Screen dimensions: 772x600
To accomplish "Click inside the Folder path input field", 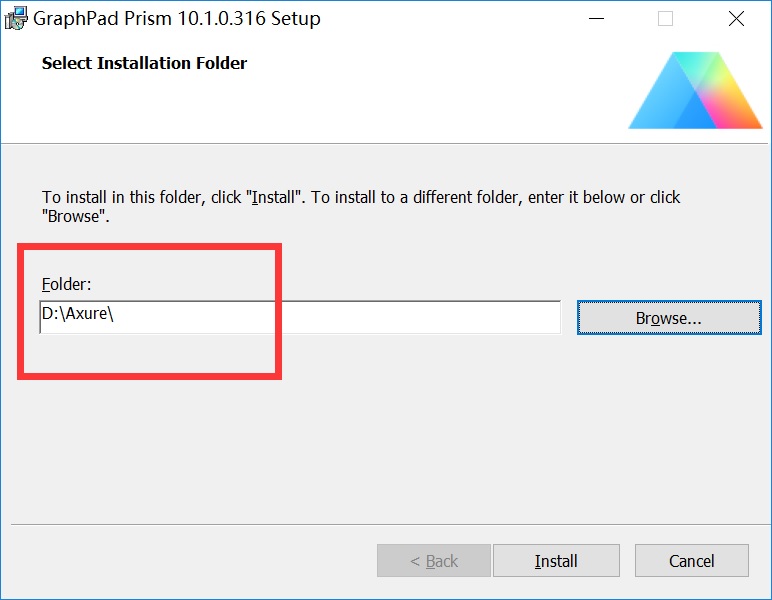I will (300, 317).
